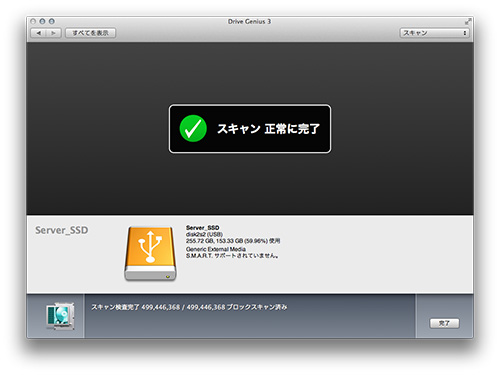Click the orange USB drive icon
This screenshot has height=375, width=500.
point(150,254)
